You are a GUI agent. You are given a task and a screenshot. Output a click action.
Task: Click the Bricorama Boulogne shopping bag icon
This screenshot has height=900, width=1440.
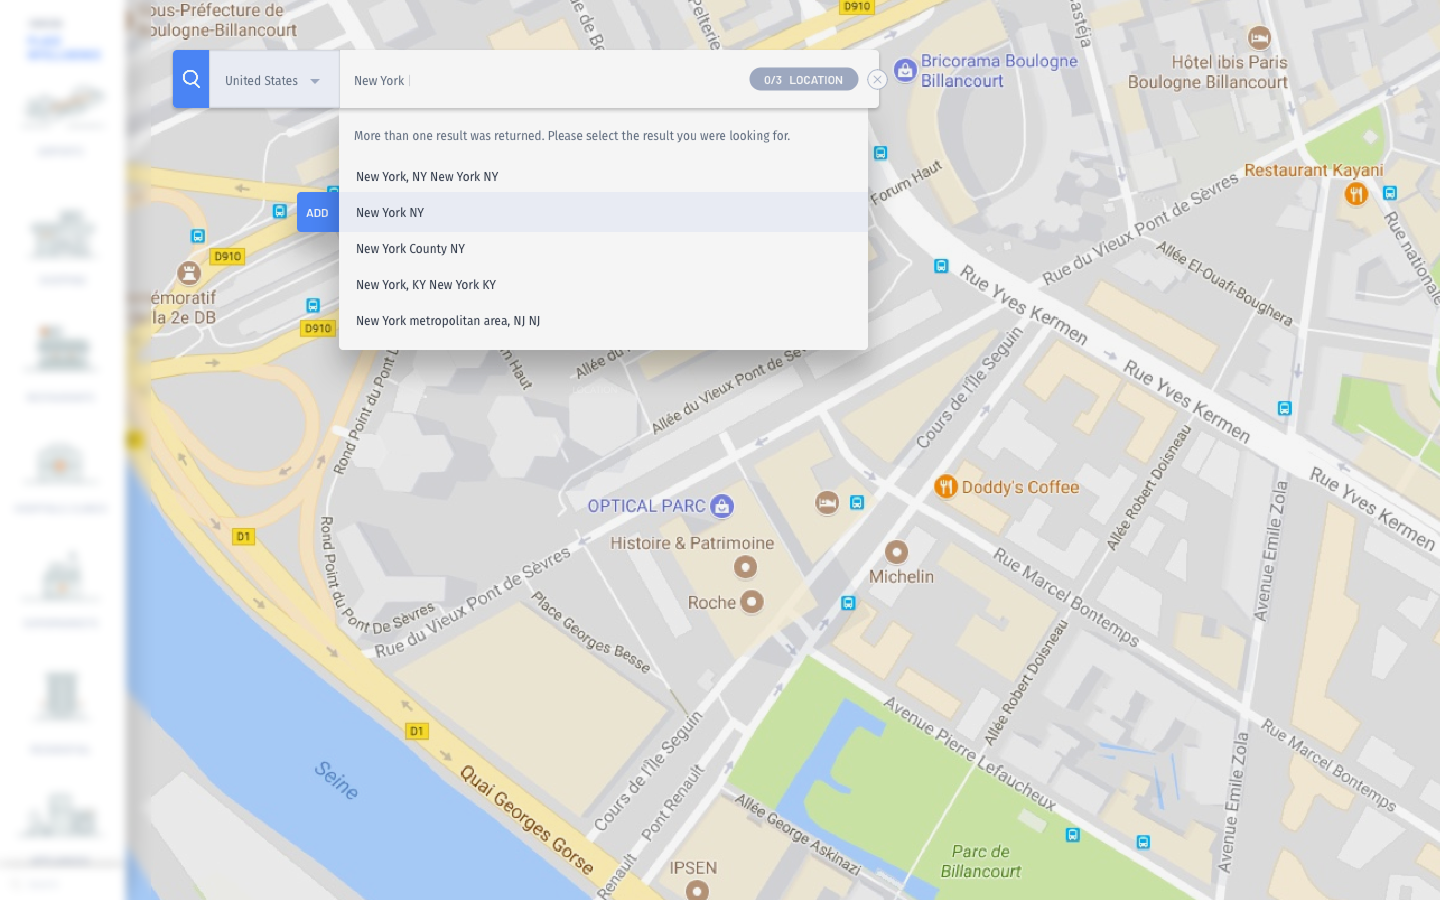click(905, 70)
